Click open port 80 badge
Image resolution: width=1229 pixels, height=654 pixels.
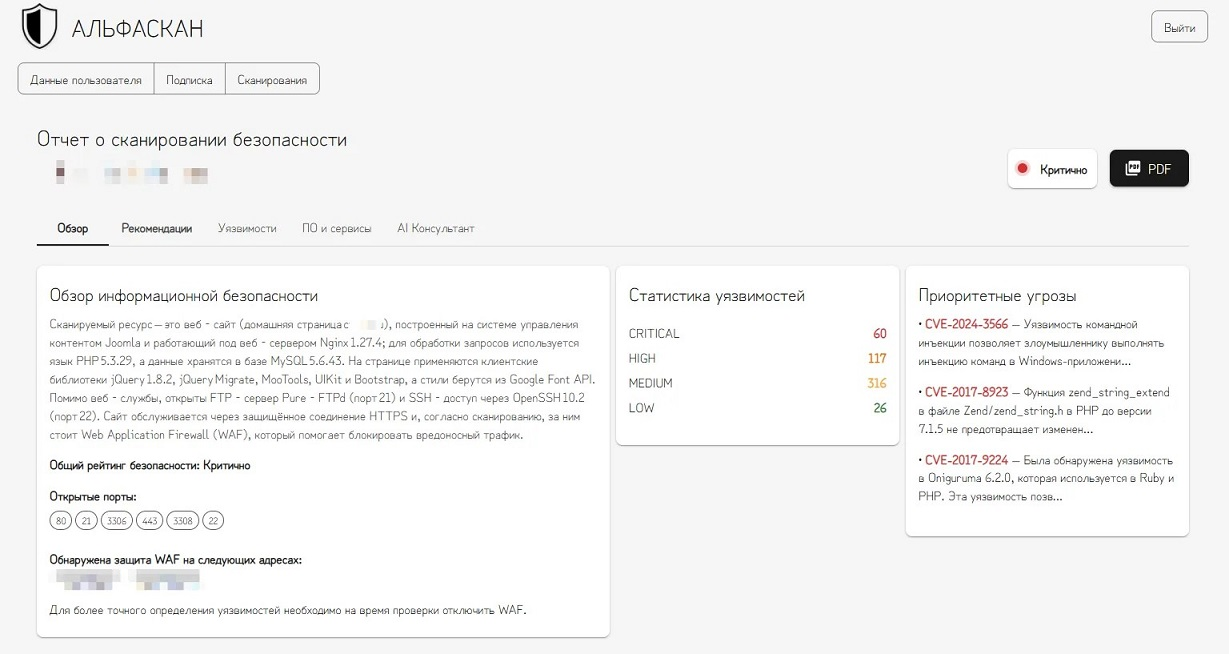point(61,521)
